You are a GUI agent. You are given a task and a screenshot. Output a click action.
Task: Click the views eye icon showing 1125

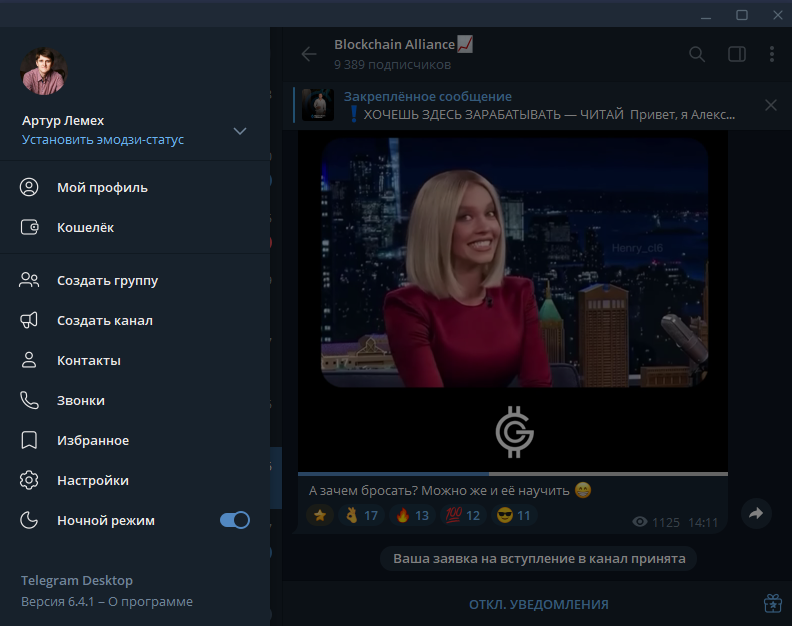pyautogui.click(x=640, y=522)
